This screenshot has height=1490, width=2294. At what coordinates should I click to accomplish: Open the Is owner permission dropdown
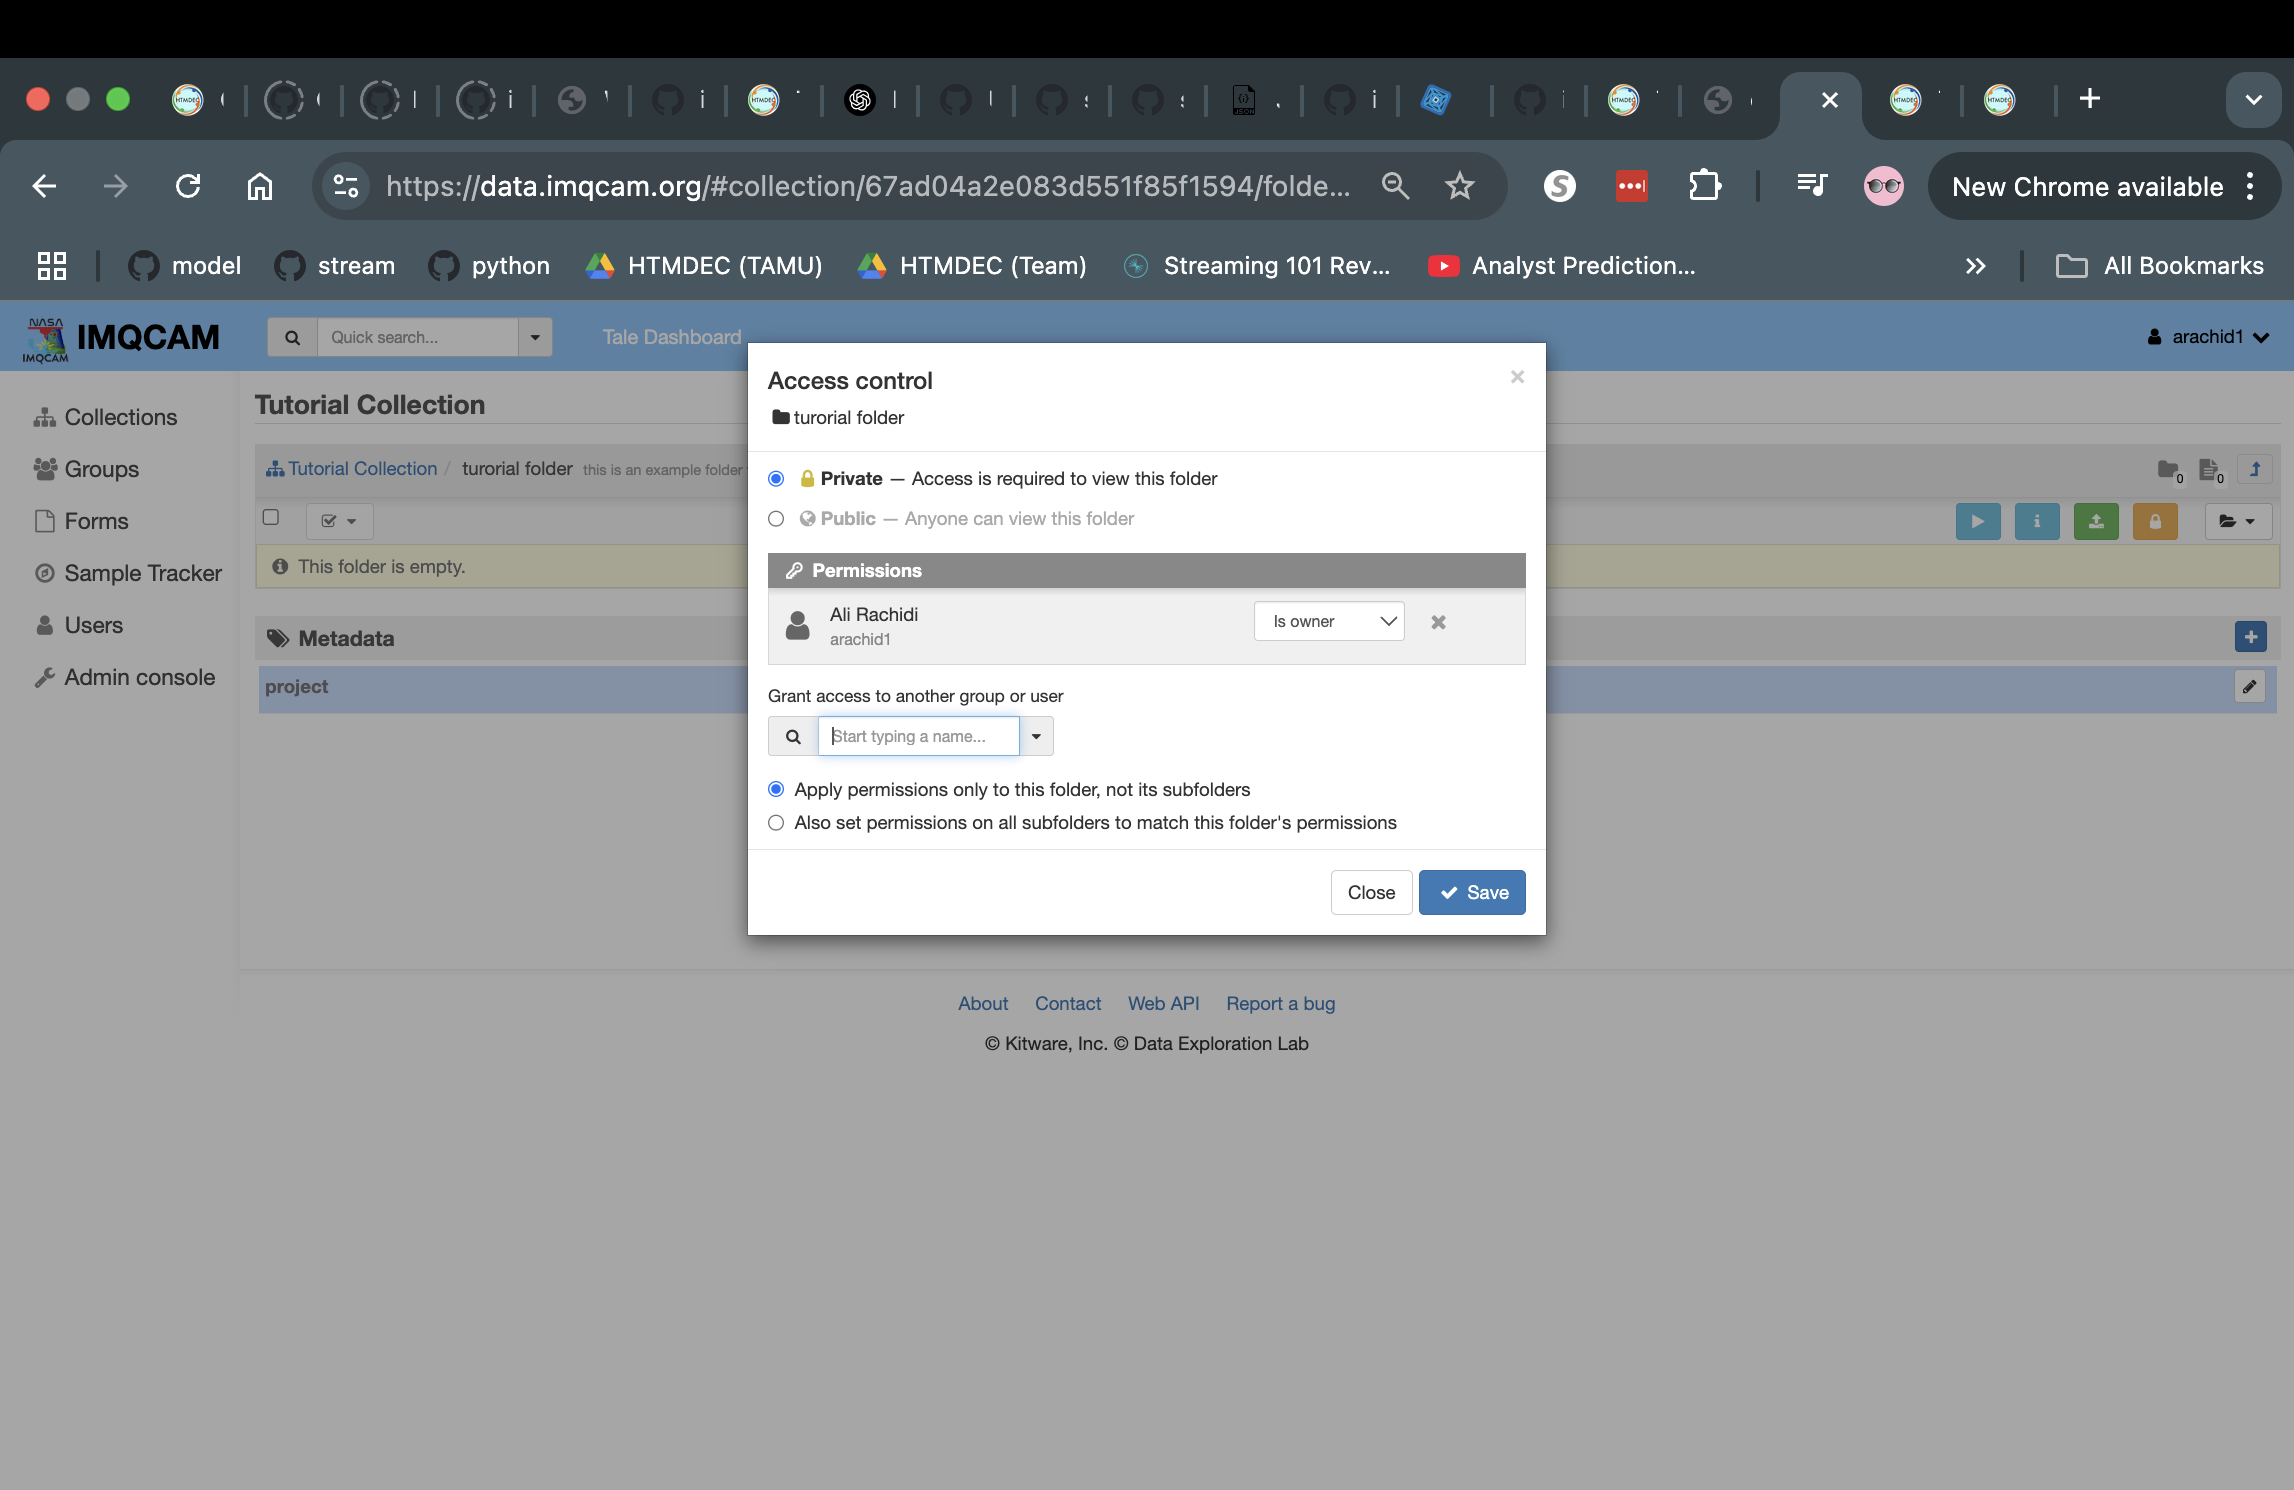(1329, 621)
